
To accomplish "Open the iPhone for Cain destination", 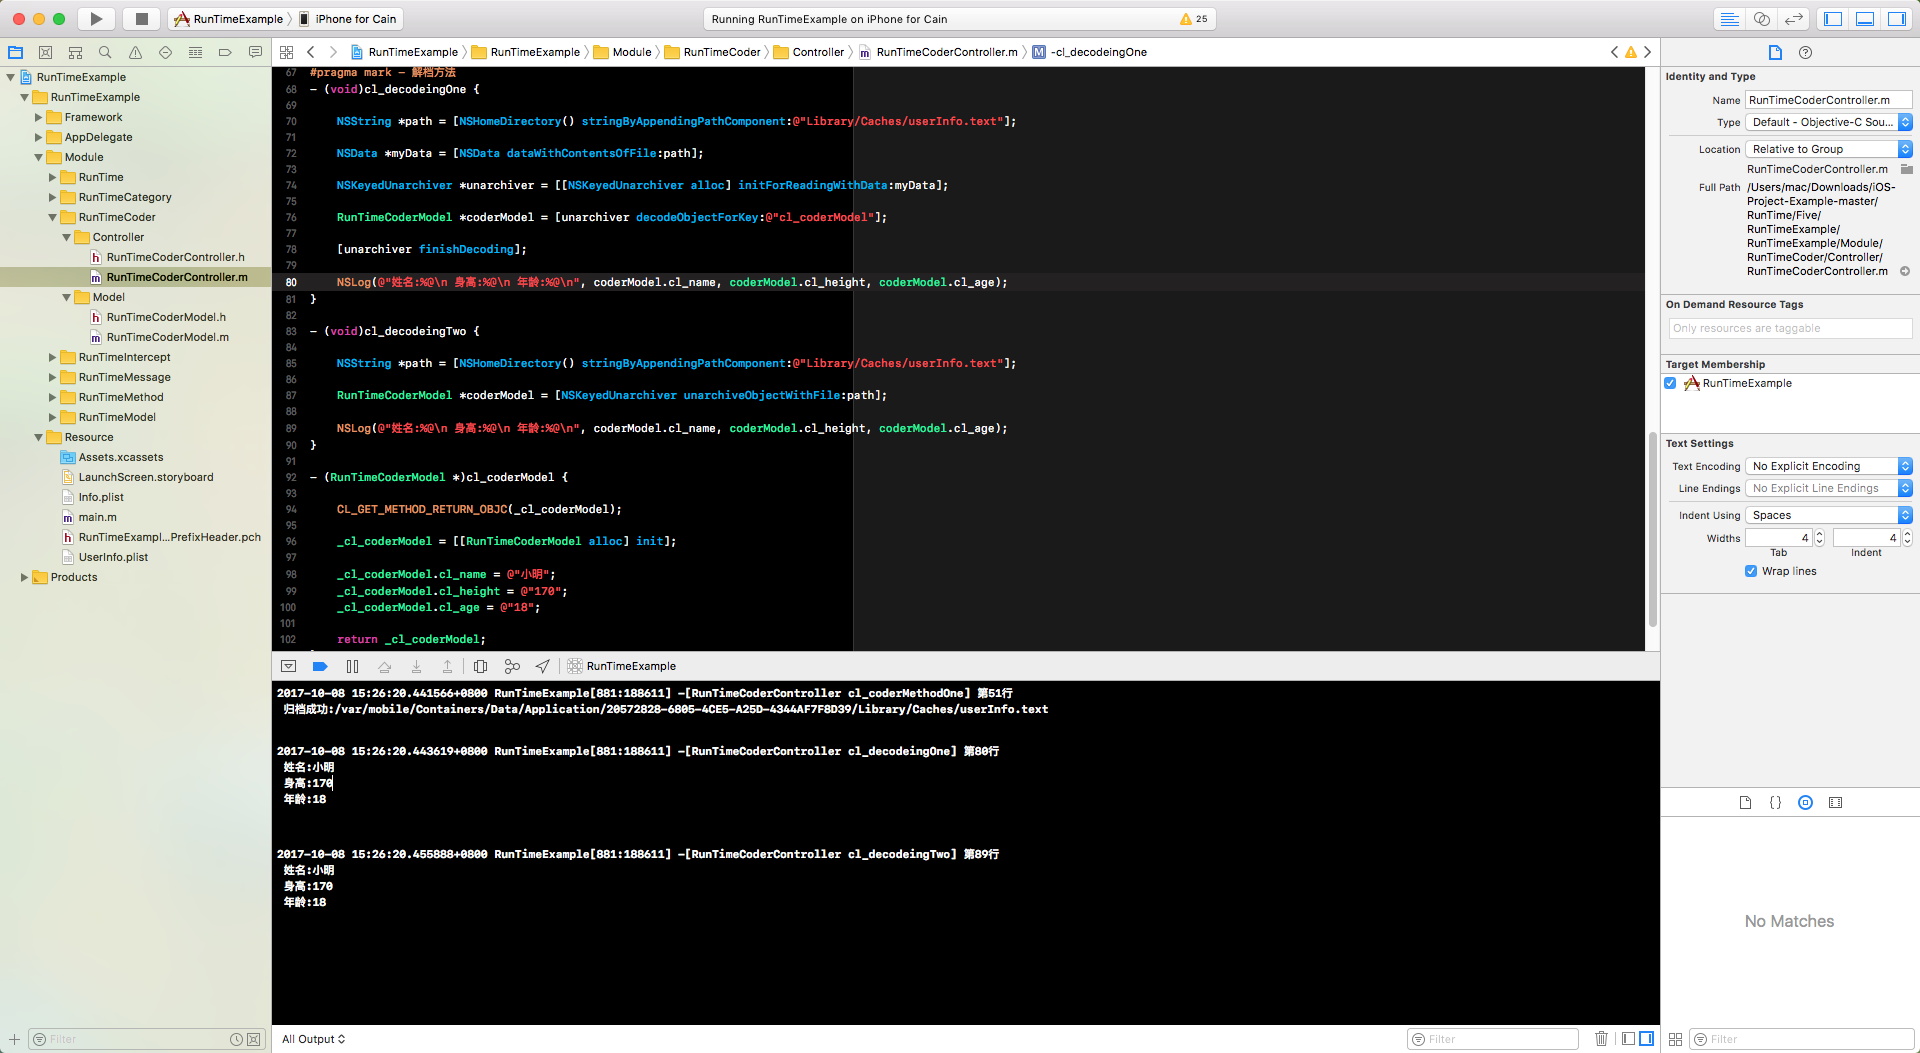I will 348,19.
